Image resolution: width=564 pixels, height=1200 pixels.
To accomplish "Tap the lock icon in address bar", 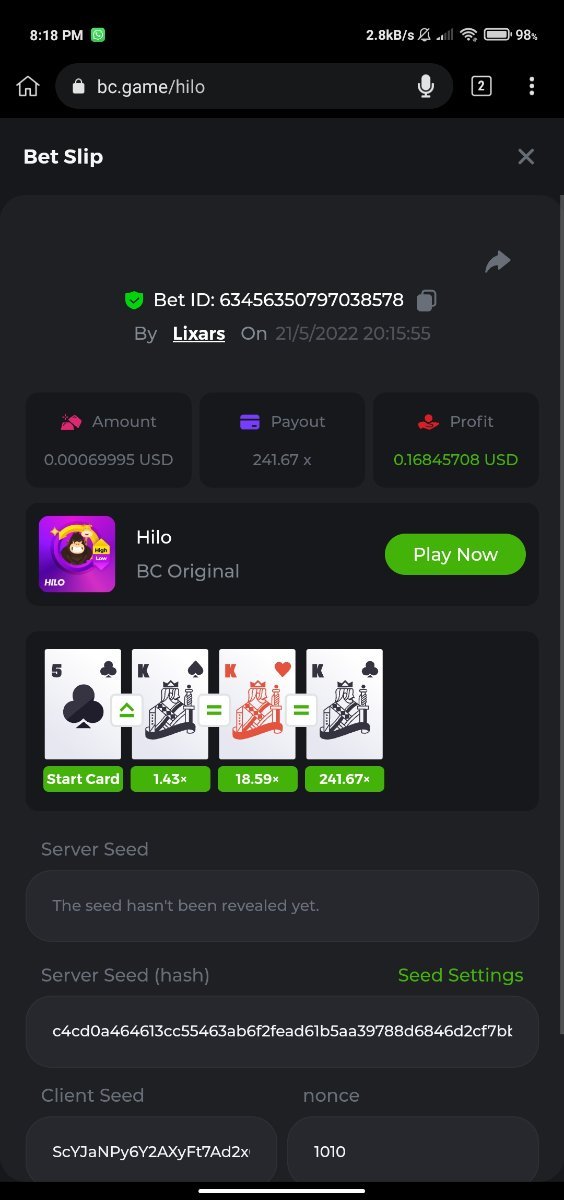I will pos(79,87).
